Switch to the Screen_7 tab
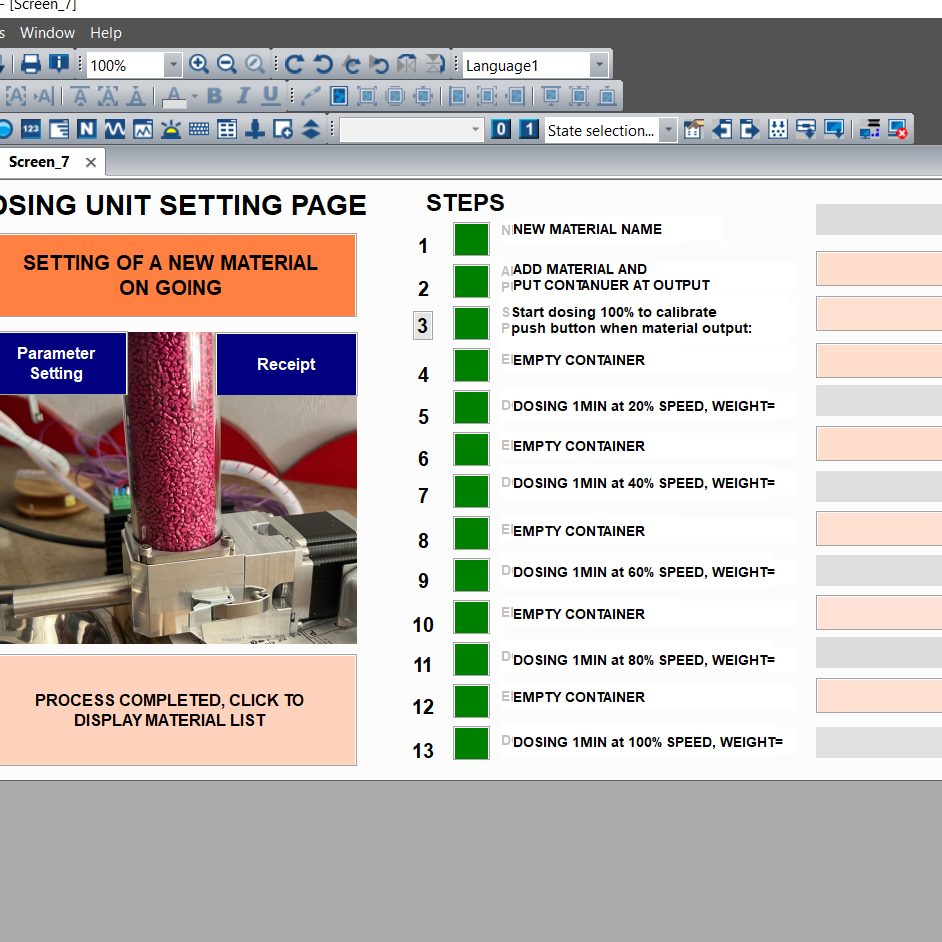The image size is (942, 942). coord(39,161)
